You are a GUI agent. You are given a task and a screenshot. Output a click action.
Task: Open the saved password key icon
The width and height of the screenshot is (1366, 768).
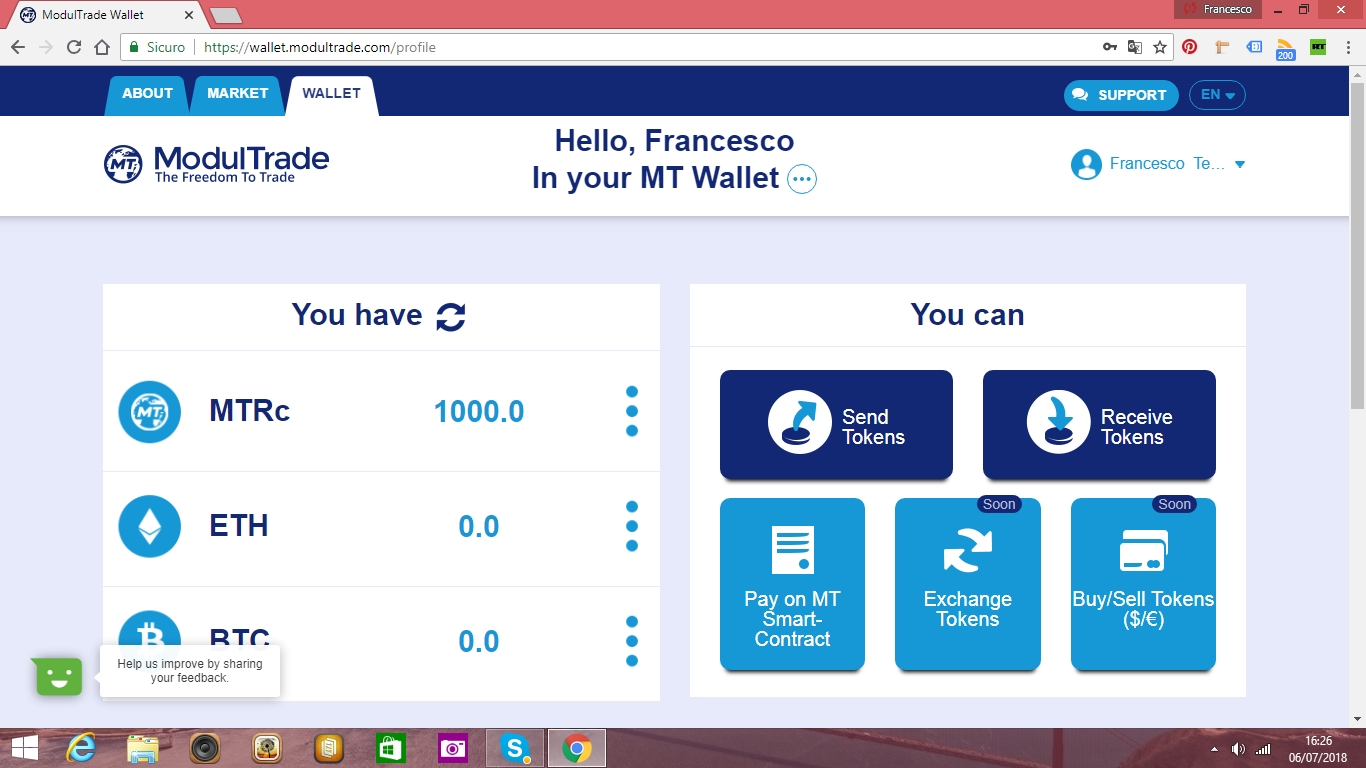(1110, 47)
